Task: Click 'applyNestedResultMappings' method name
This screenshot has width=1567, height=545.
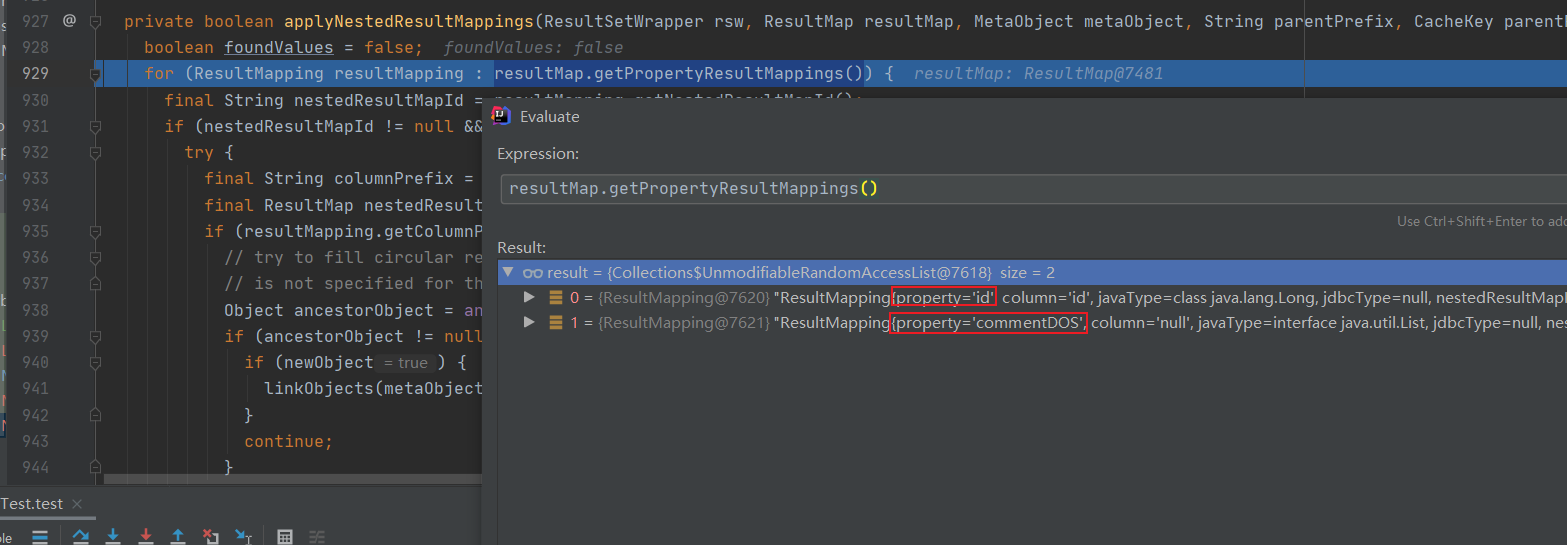Action: click(x=409, y=21)
